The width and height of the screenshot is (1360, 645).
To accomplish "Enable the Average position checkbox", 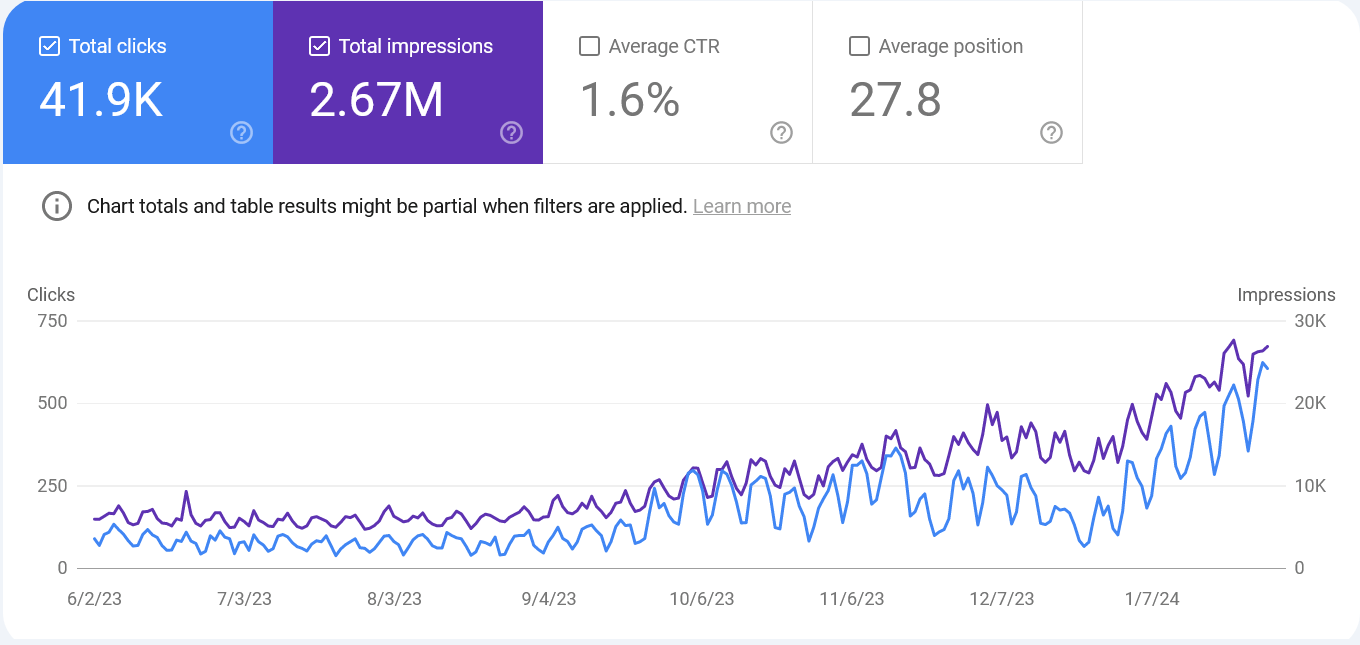I will pyautogui.click(x=858, y=46).
